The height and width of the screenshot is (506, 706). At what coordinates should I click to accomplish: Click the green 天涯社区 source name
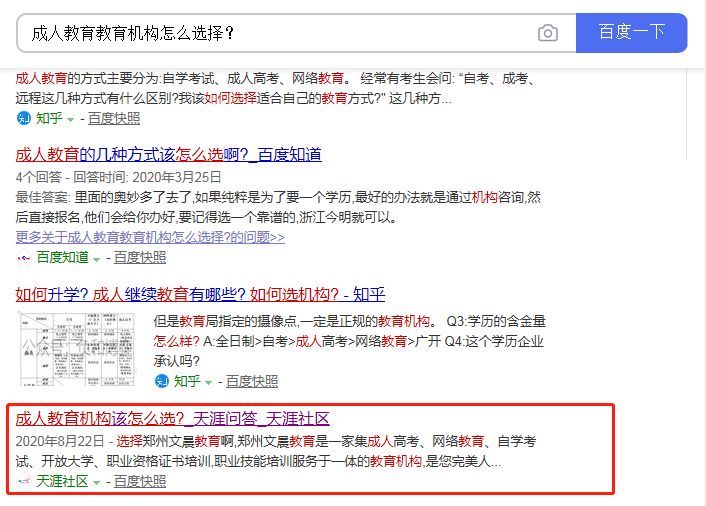(63, 482)
